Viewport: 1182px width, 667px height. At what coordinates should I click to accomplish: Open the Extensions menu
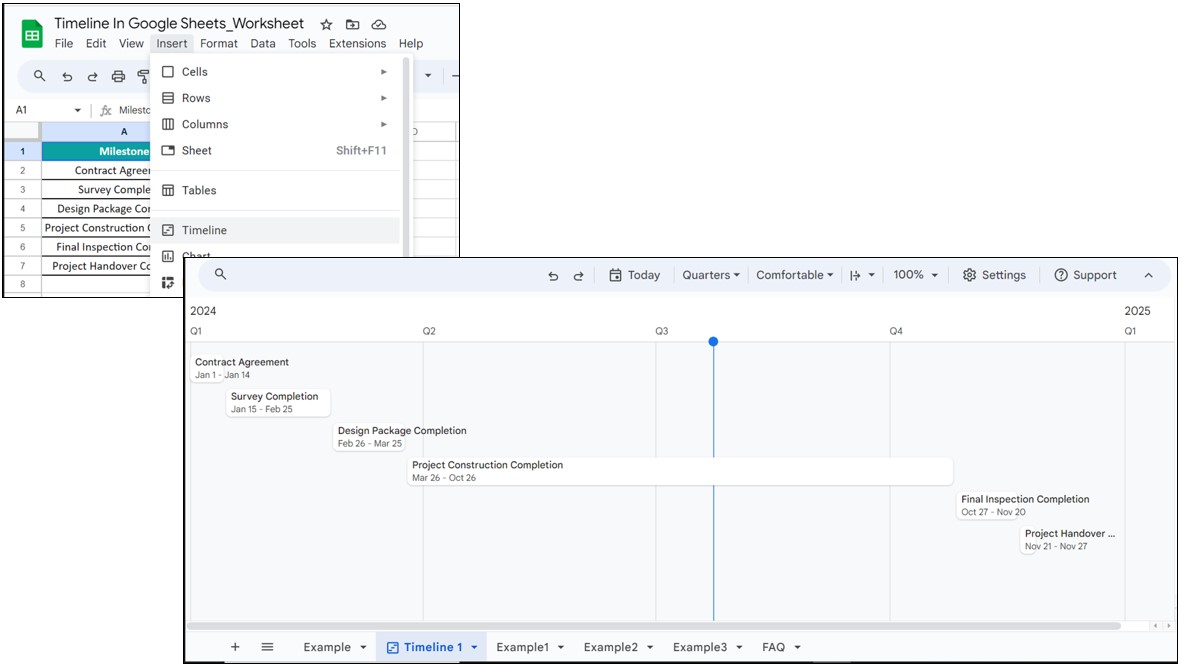pyautogui.click(x=357, y=44)
